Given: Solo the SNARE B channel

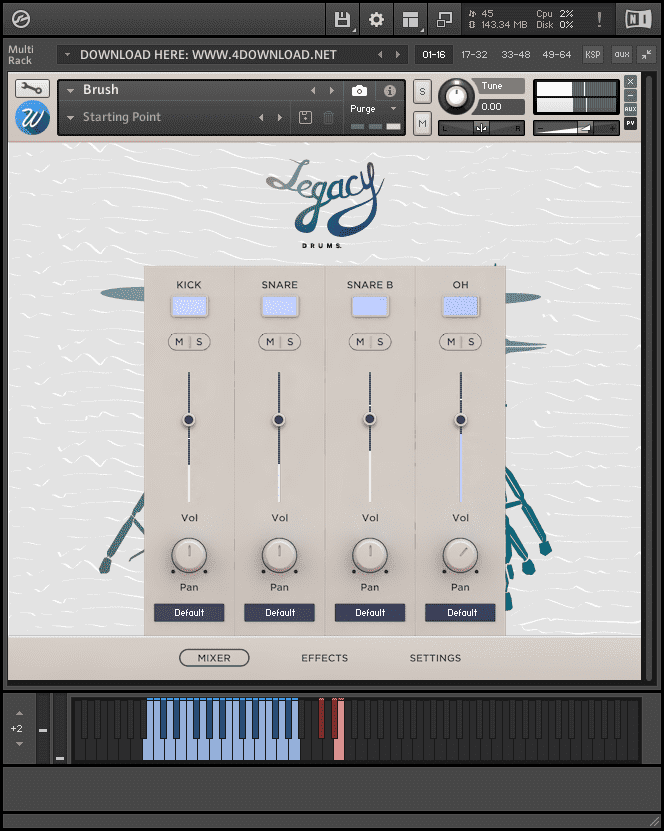Looking at the screenshot, I should (x=380, y=342).
